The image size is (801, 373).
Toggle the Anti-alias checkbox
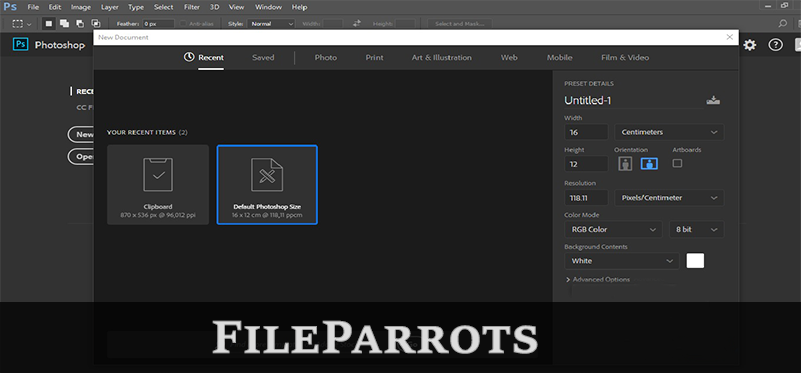(x=183, y=24)
